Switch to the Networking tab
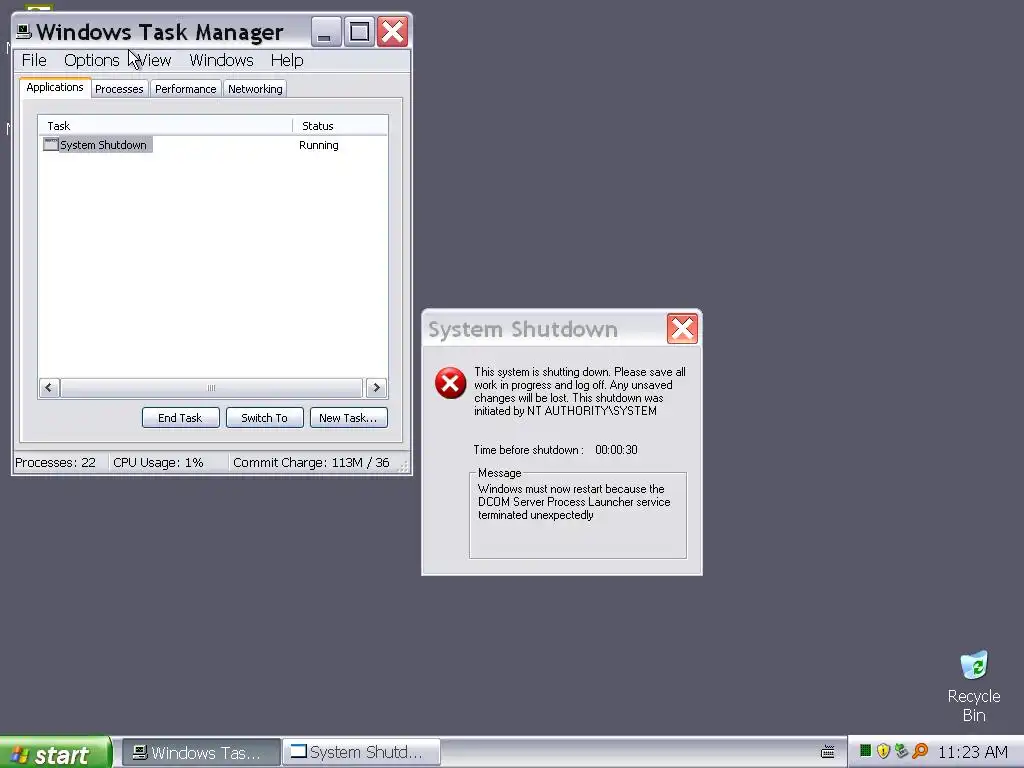The width and height of the screenshot is (1024, 768). (255, 89)
